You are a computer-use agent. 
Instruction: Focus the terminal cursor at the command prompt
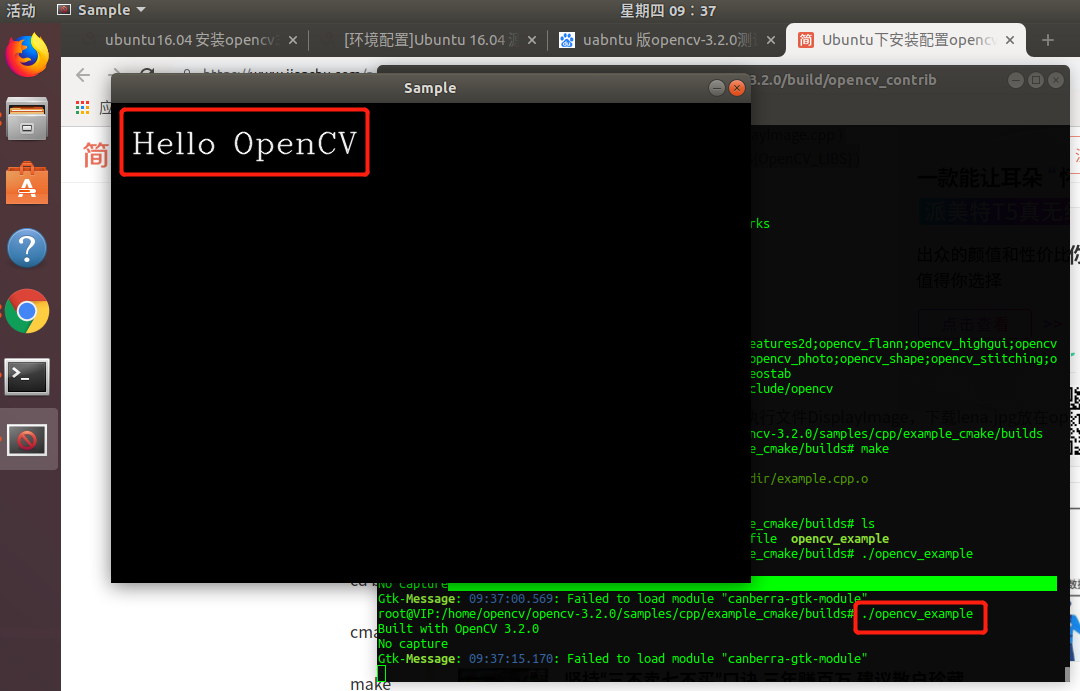click(381, 672)
